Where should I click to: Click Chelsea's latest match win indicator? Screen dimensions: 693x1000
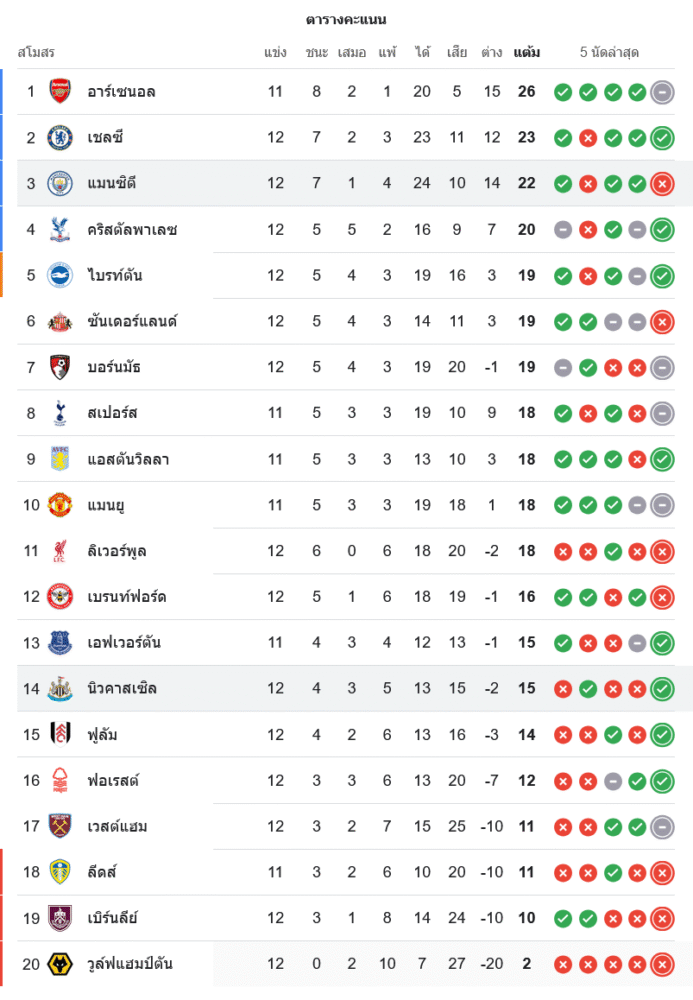pyautogui.click(x=661, y=138)
